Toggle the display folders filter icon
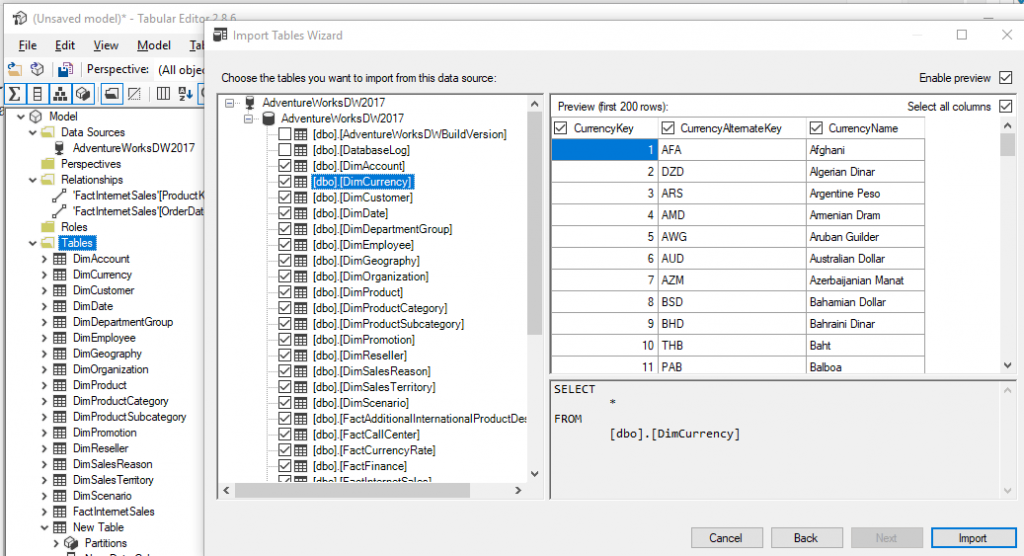The width and height of the screenshot is (1024, 556). coord(112,94)
